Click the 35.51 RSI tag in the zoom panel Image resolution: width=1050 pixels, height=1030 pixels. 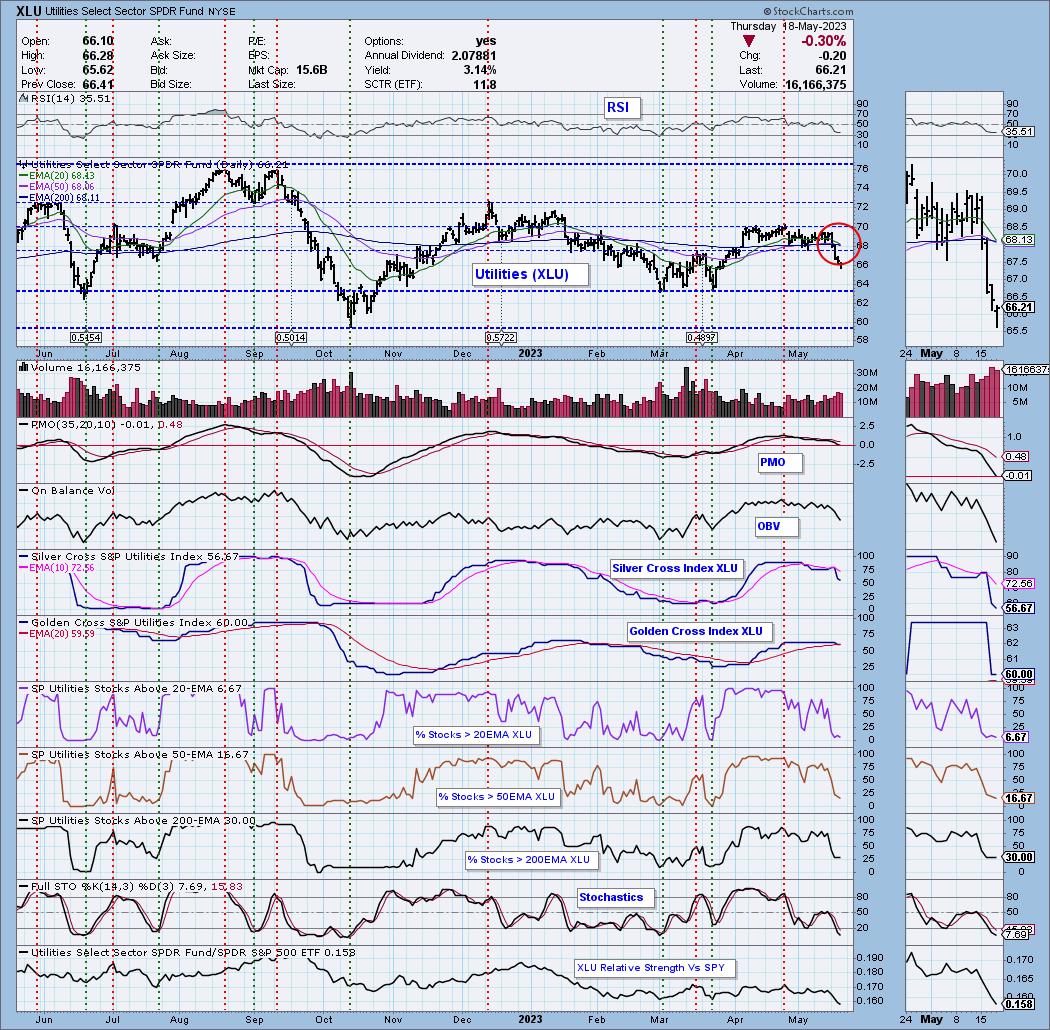(x=1020, y=133)
